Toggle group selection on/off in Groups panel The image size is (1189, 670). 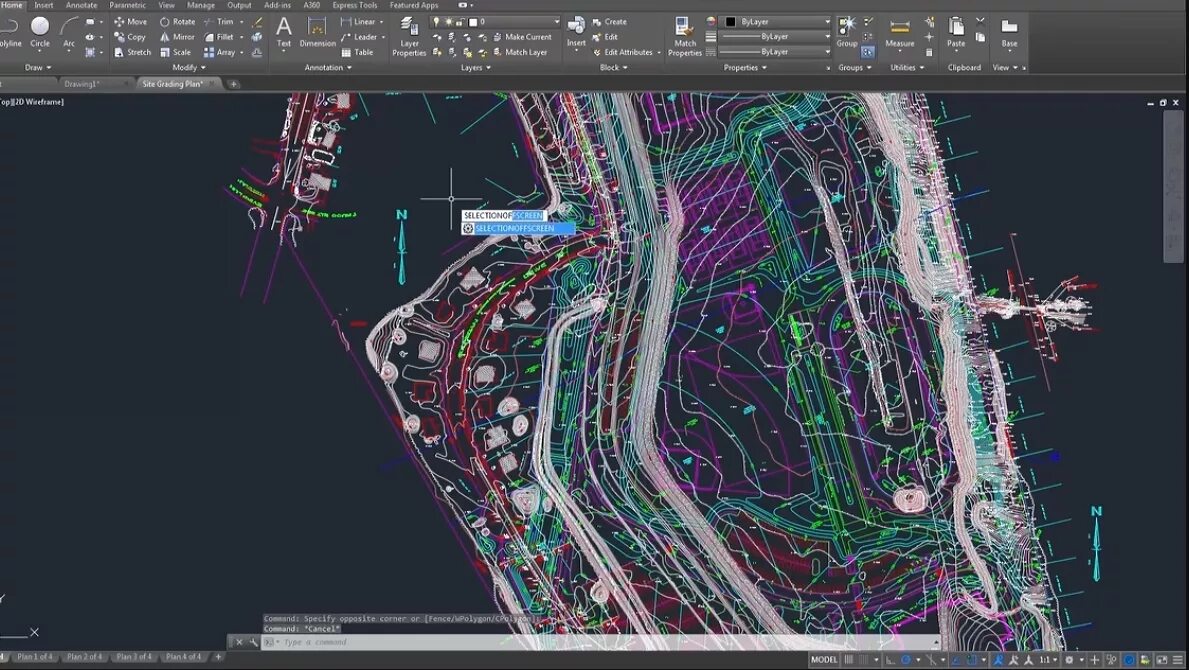coord(867,52)
